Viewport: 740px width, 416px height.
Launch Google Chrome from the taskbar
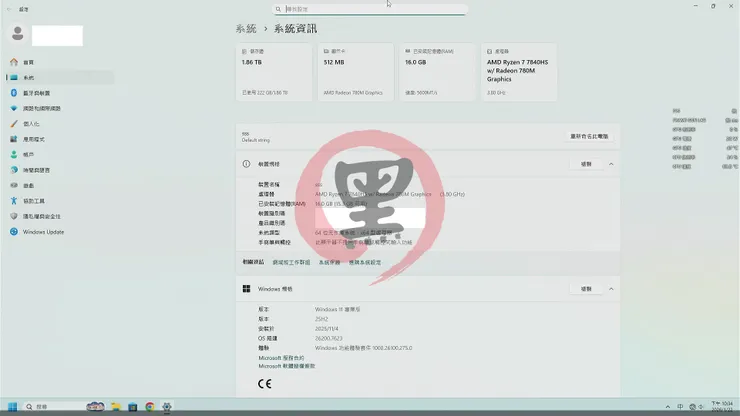[150, 407]
